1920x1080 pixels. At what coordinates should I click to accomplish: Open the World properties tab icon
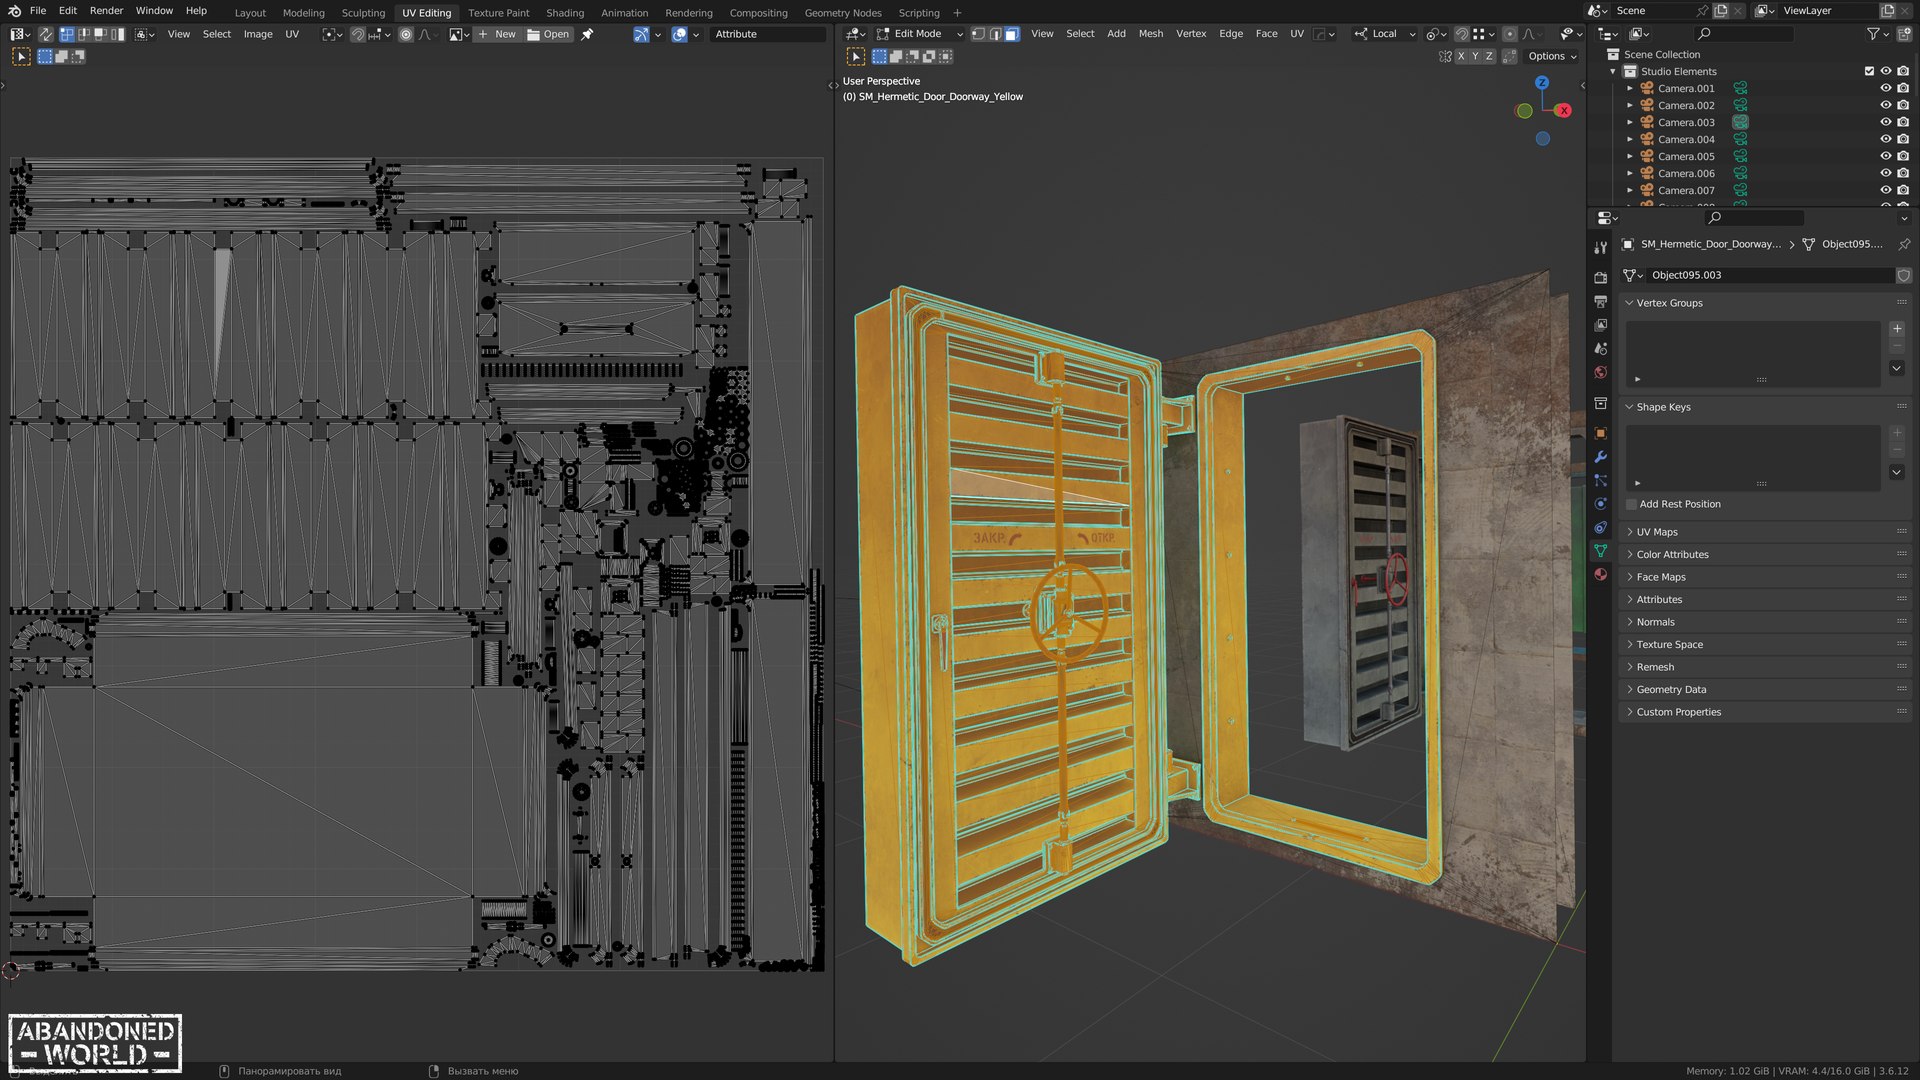coord(1600,373)
